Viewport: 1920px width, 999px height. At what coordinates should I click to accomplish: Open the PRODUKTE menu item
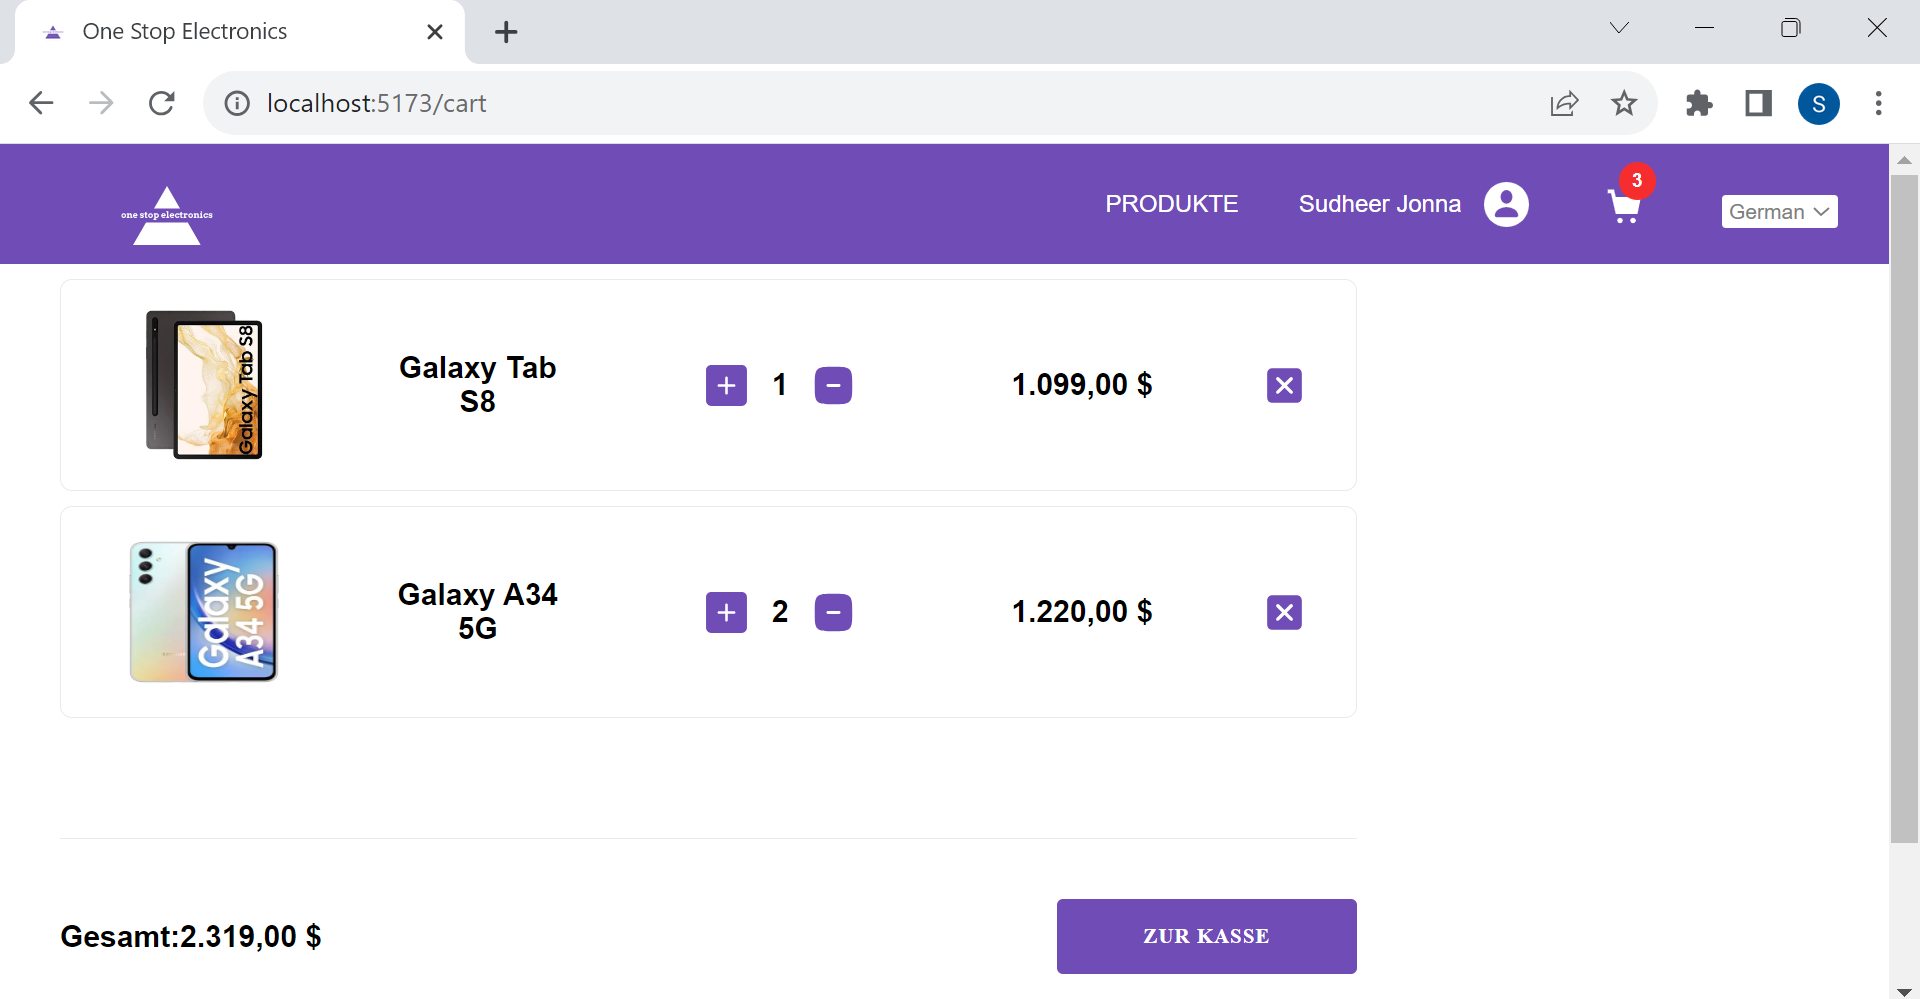[1171, 204]
